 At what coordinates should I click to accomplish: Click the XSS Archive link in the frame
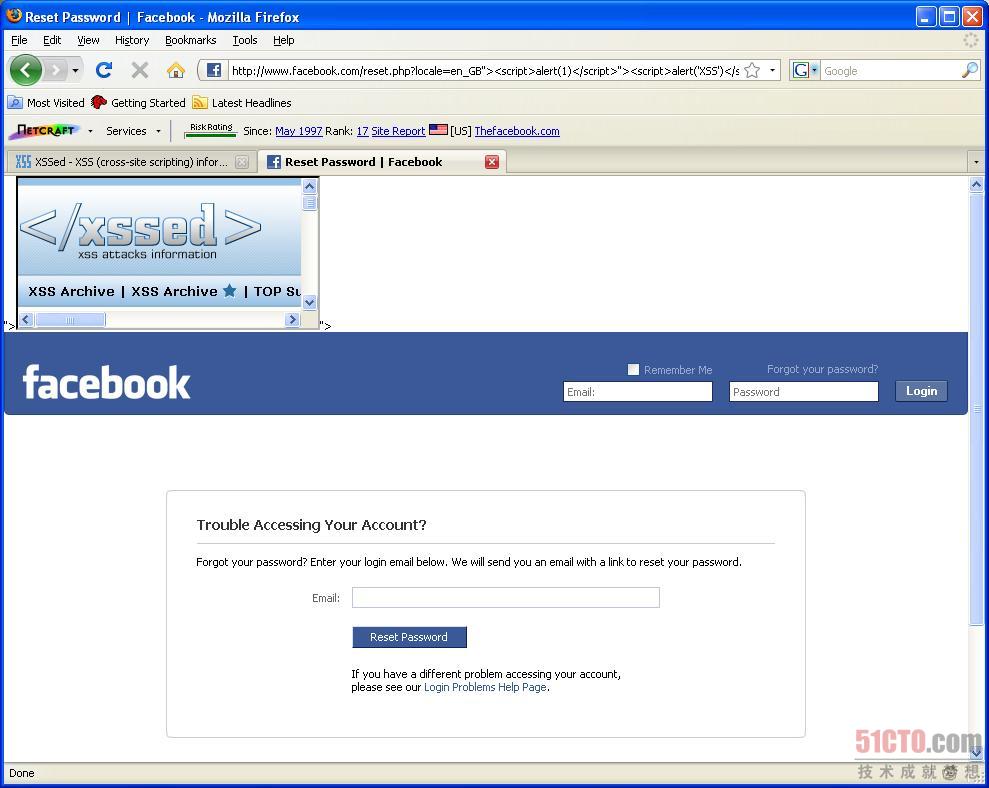[71, 291]
